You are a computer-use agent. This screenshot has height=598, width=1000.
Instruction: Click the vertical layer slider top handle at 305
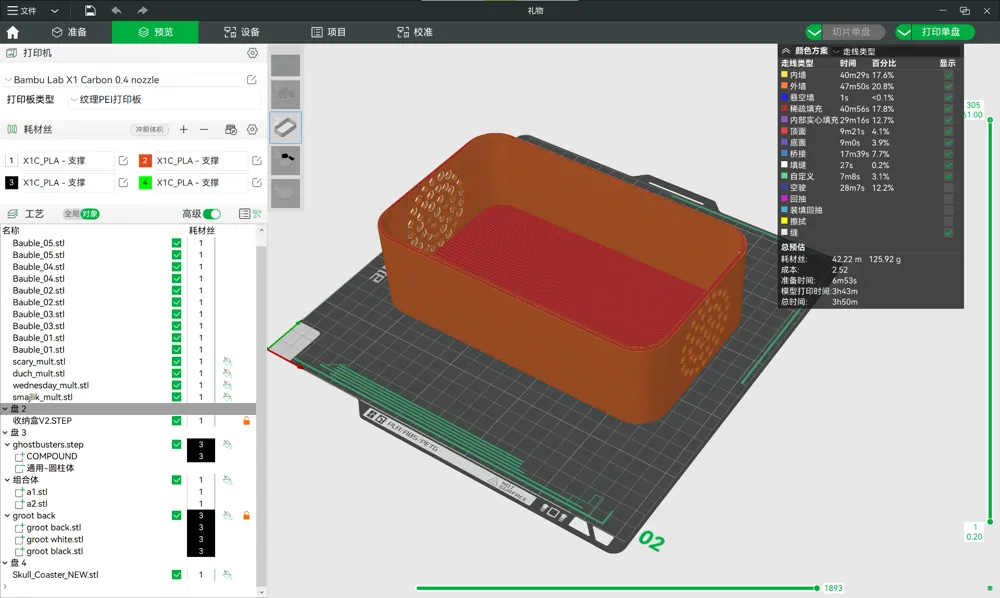990,119
